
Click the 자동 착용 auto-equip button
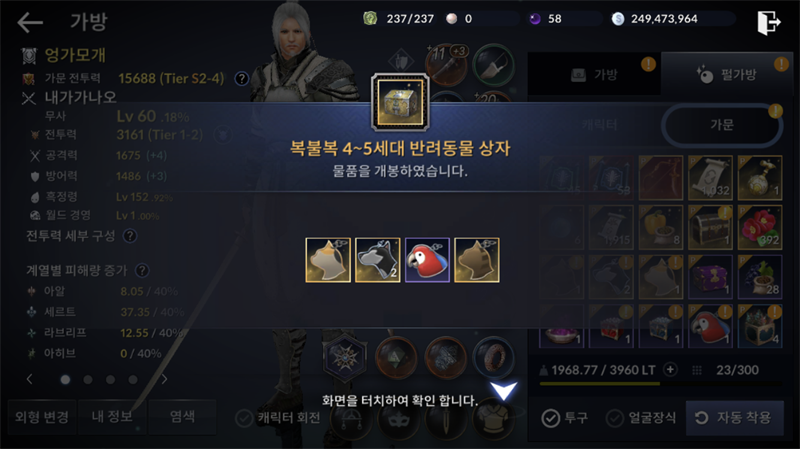point(735,418)
